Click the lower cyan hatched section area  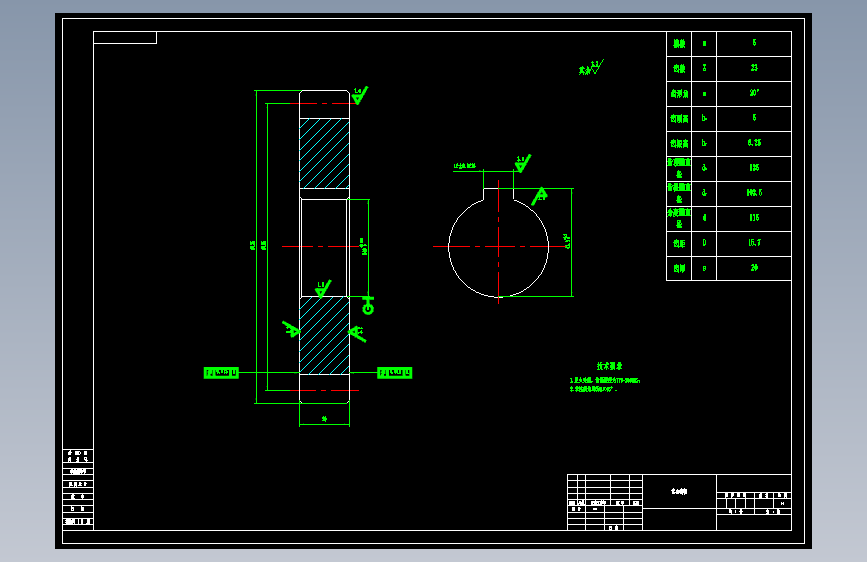325,335
